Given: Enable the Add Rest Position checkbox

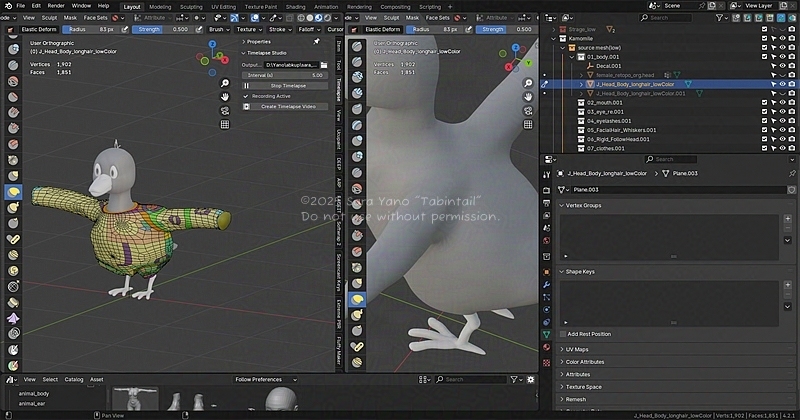Looking at the screenshot, I should 562,334.
